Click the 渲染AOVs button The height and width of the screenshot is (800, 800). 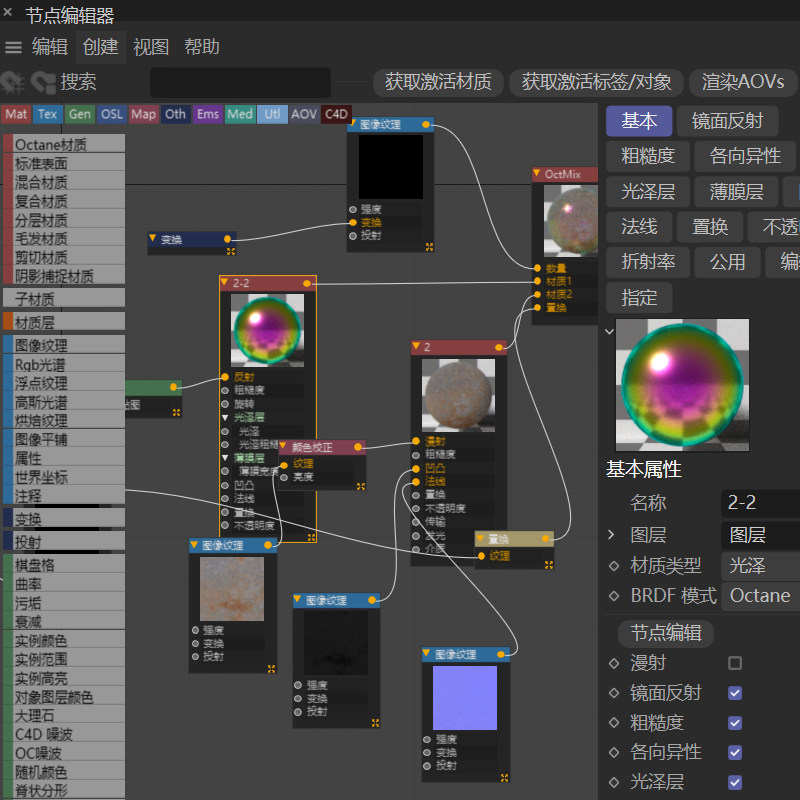(742, 83)
